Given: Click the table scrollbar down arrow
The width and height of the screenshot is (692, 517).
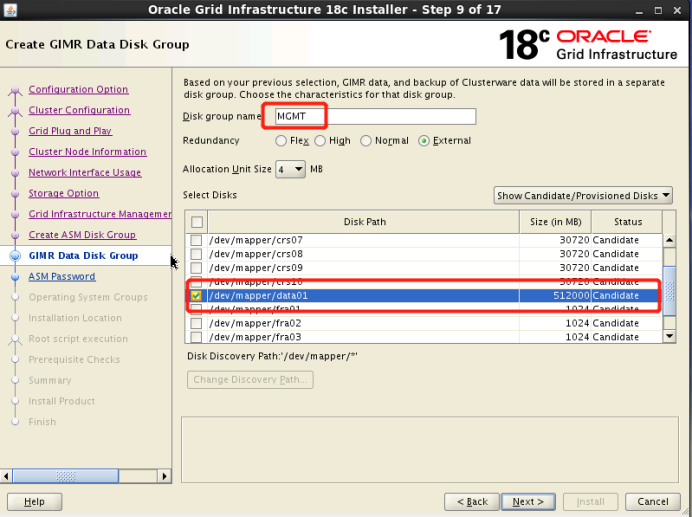Looking at the screenshot, I should (x=669, y=337).
